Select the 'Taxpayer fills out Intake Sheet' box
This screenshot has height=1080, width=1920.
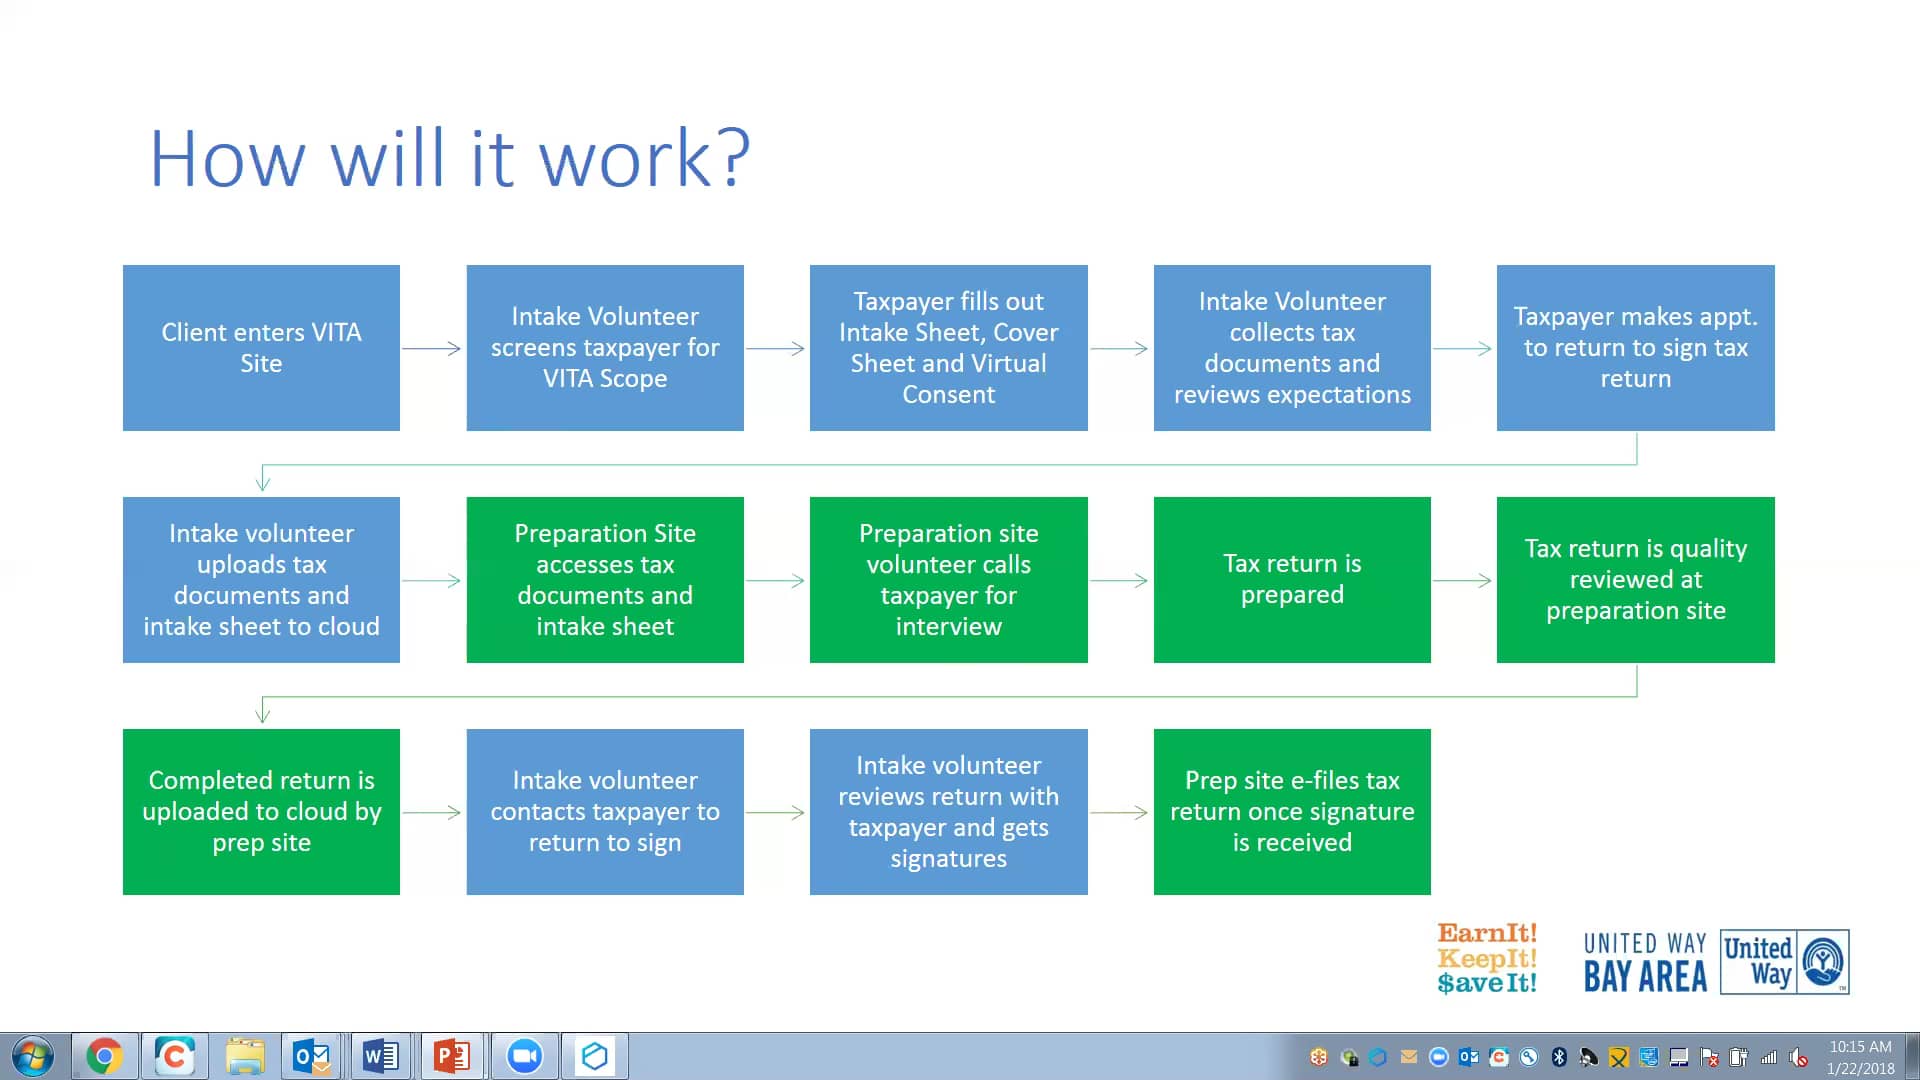pos(949,348)
